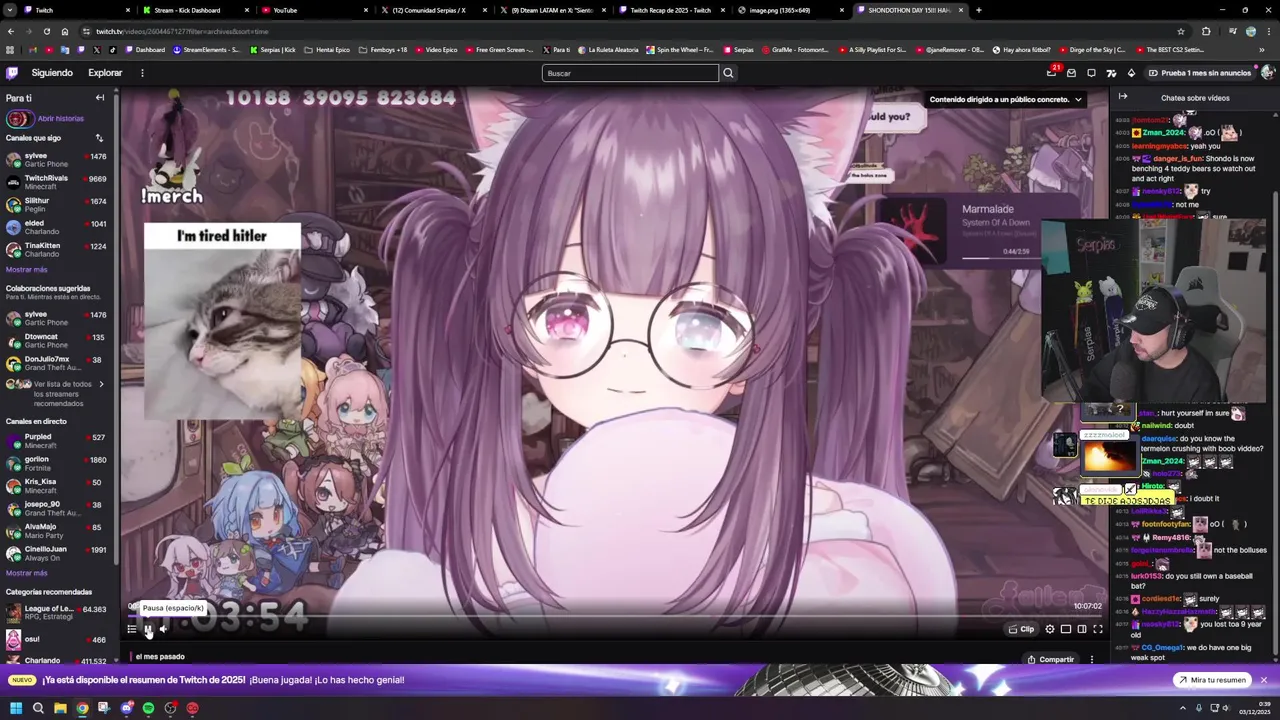Viewport: 1280px width, 720px height.
Task: Create a clip with the Clip button
Action: pos(1021,629)
